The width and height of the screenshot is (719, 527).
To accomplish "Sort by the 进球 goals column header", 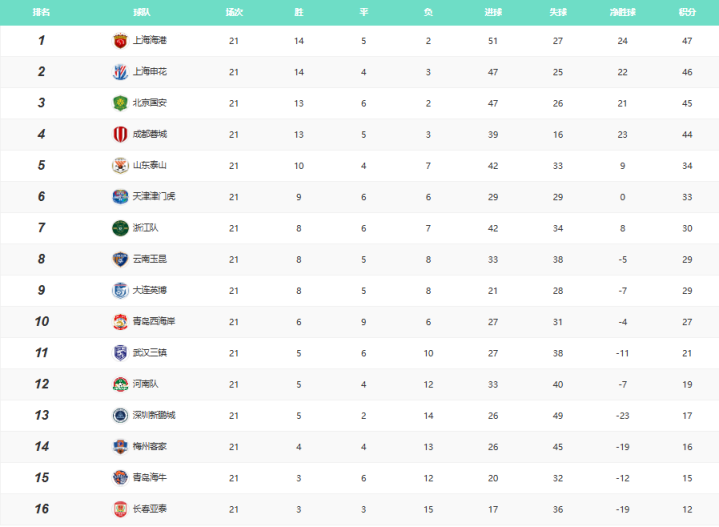I will 493,12.
